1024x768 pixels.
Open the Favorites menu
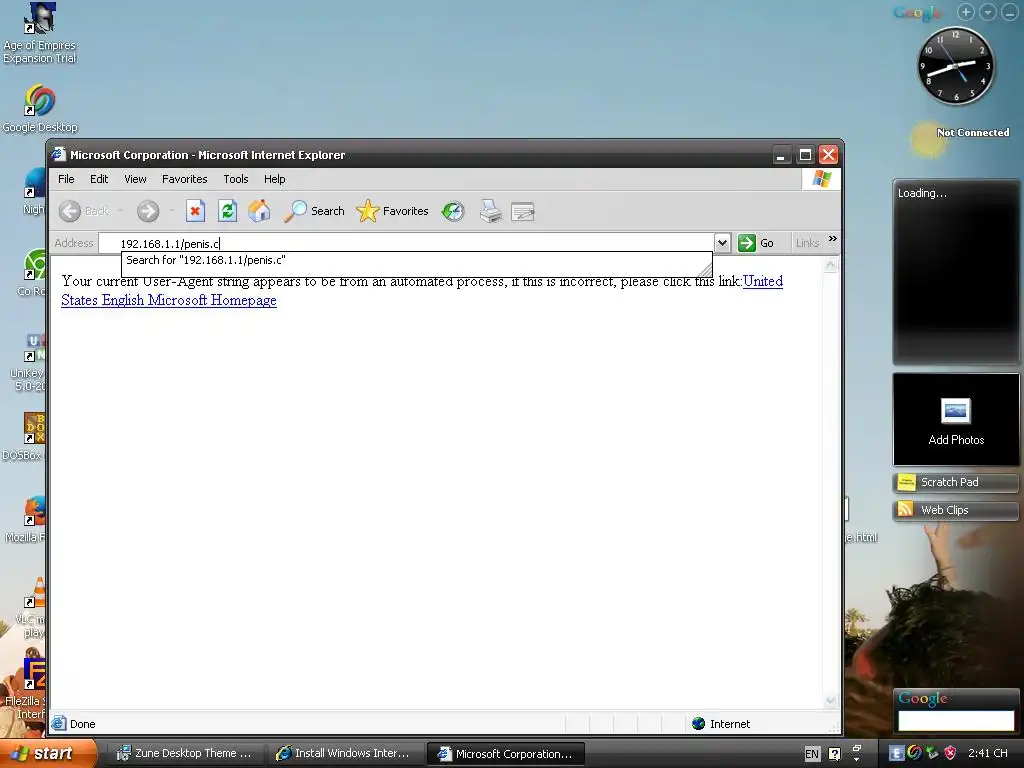tap(185, 179)
